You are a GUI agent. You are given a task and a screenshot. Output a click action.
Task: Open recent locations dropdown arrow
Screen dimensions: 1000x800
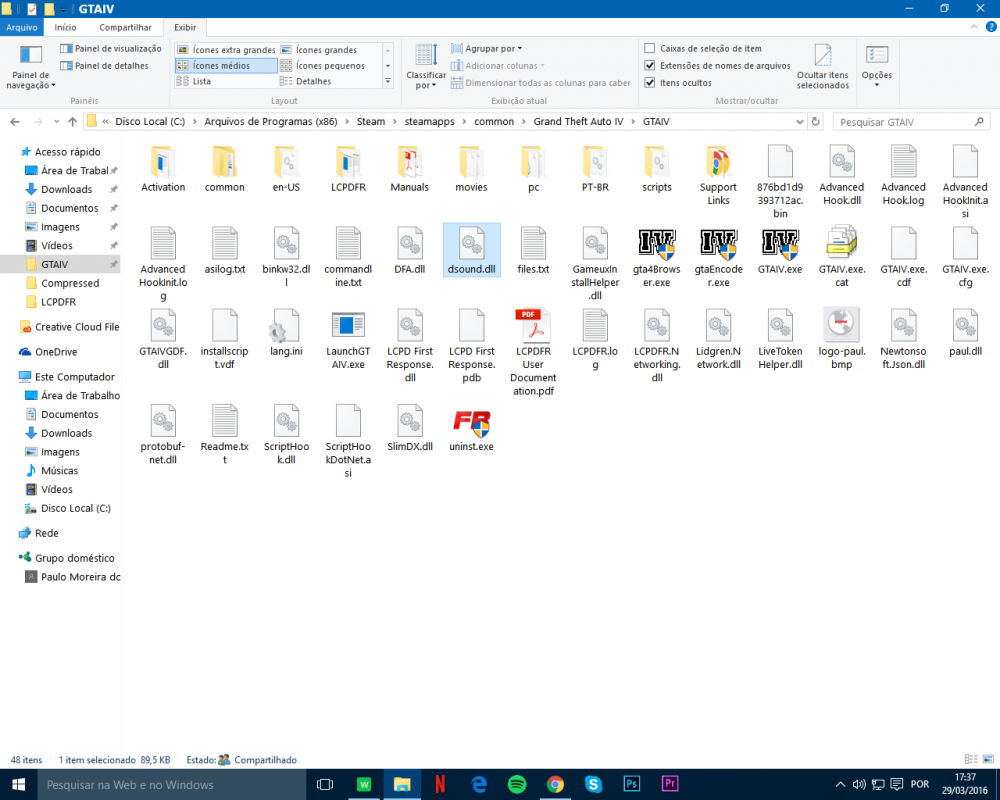coord(56,121)
